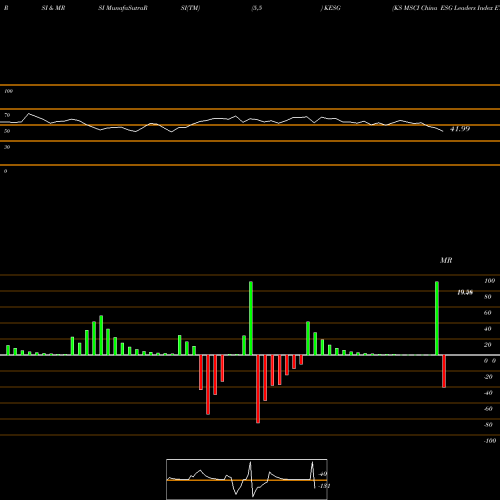Click the RSI axis label 70
This screenshot has height=500, width=500.
(x=7, y=115)
